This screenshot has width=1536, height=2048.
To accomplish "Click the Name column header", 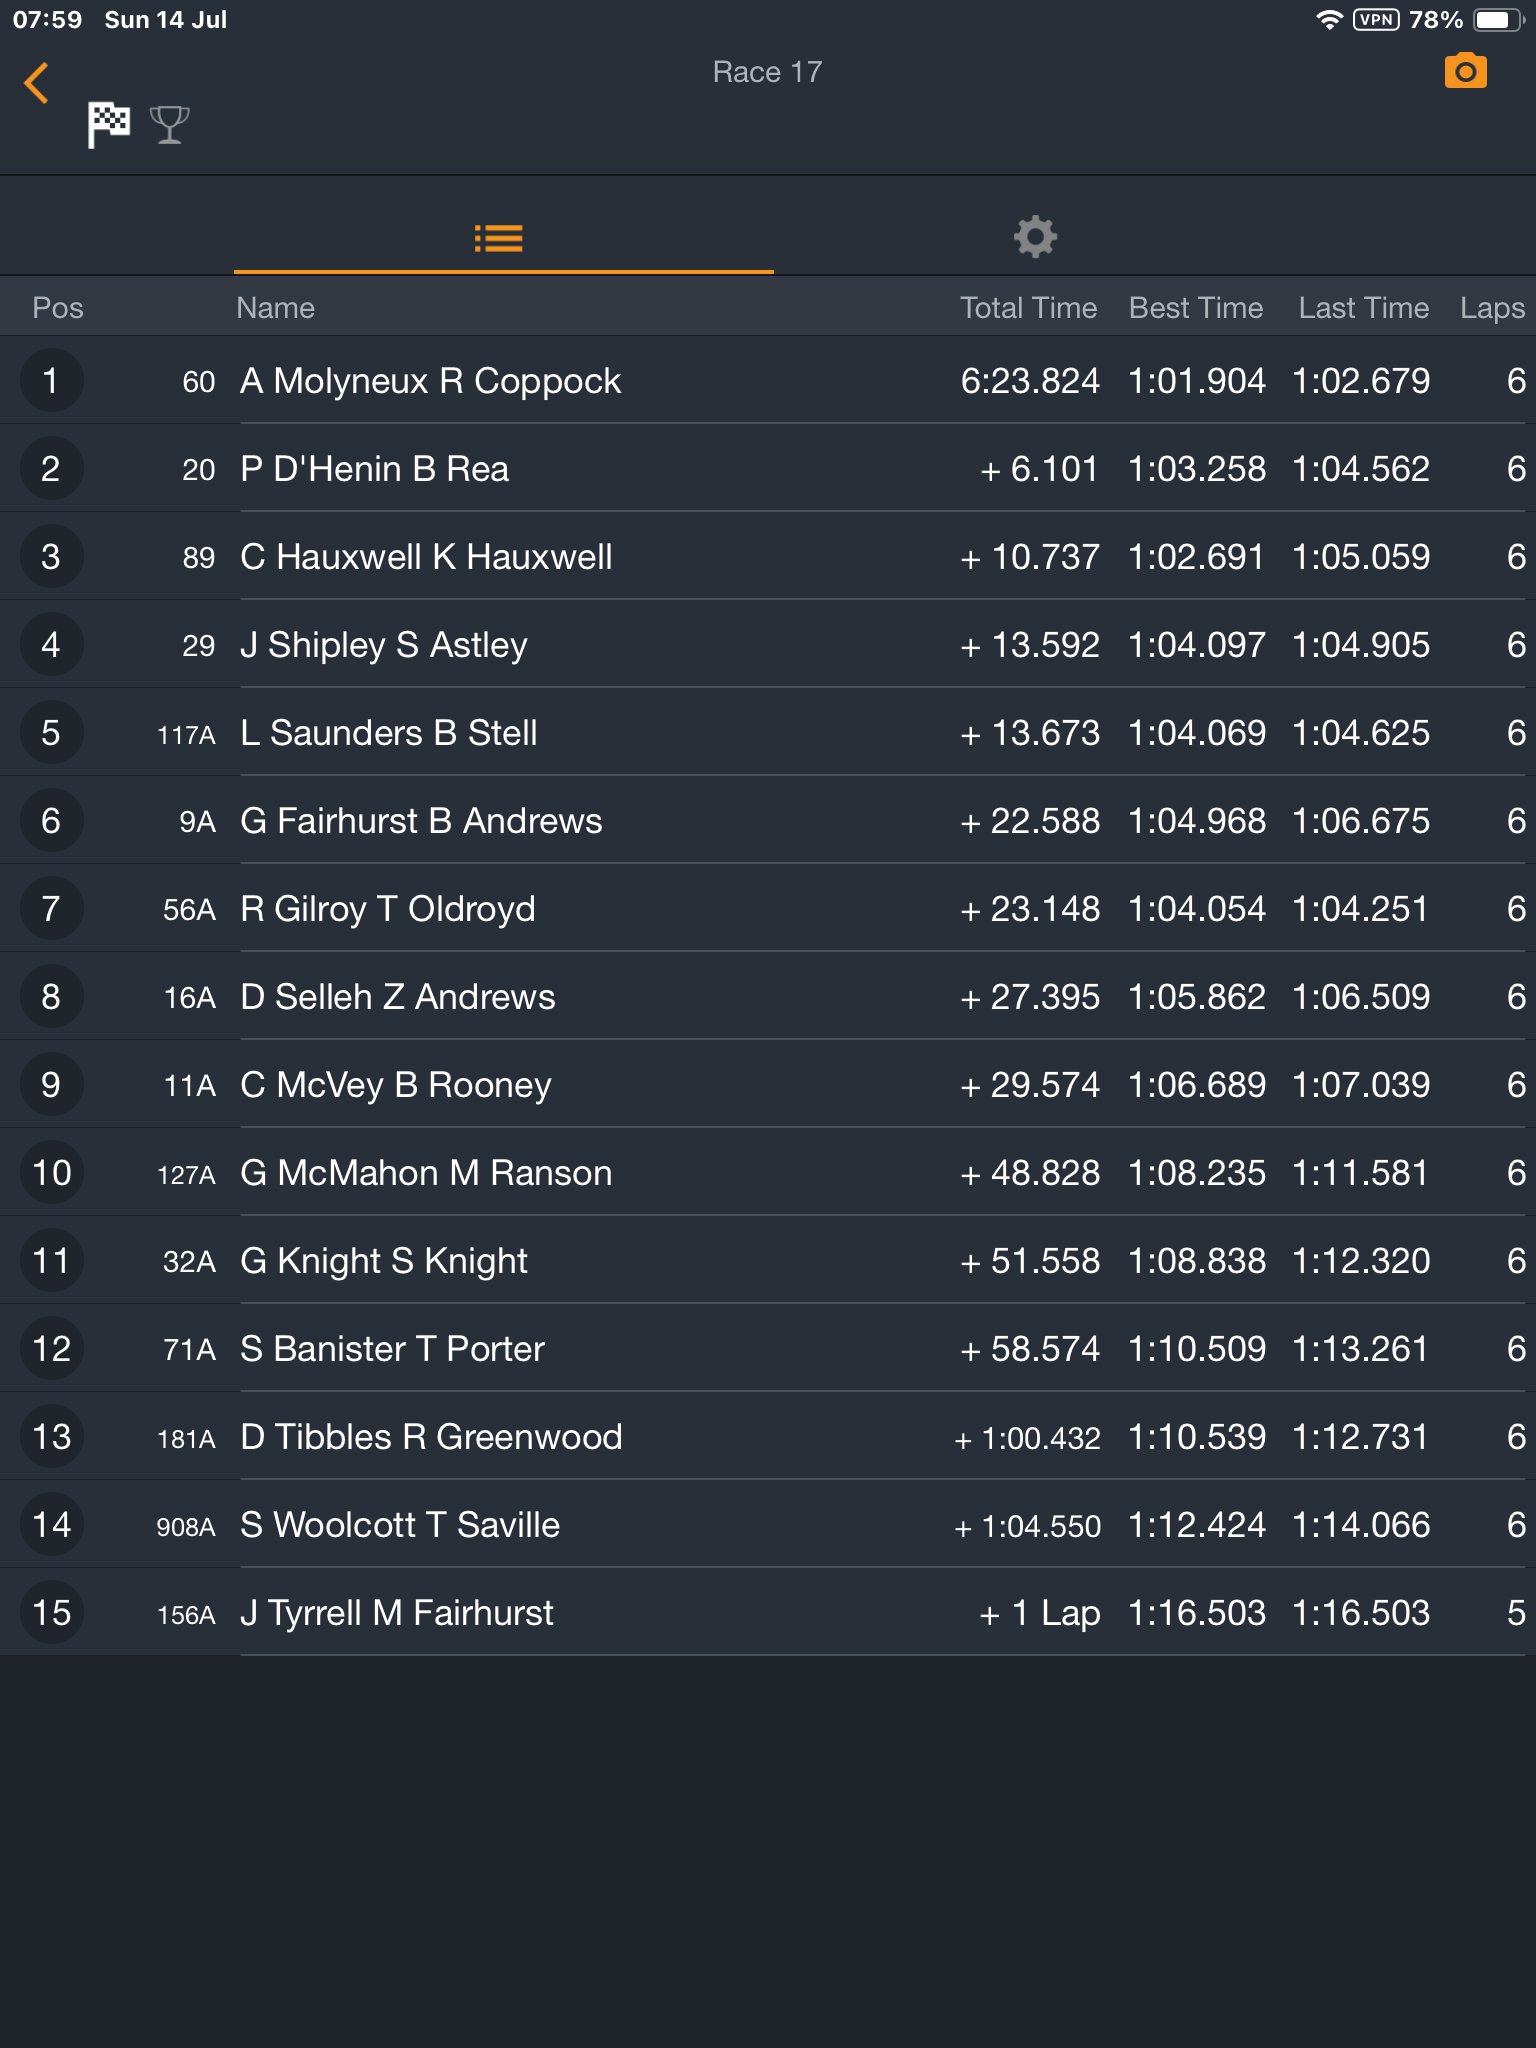I will (x=276, y=308).
